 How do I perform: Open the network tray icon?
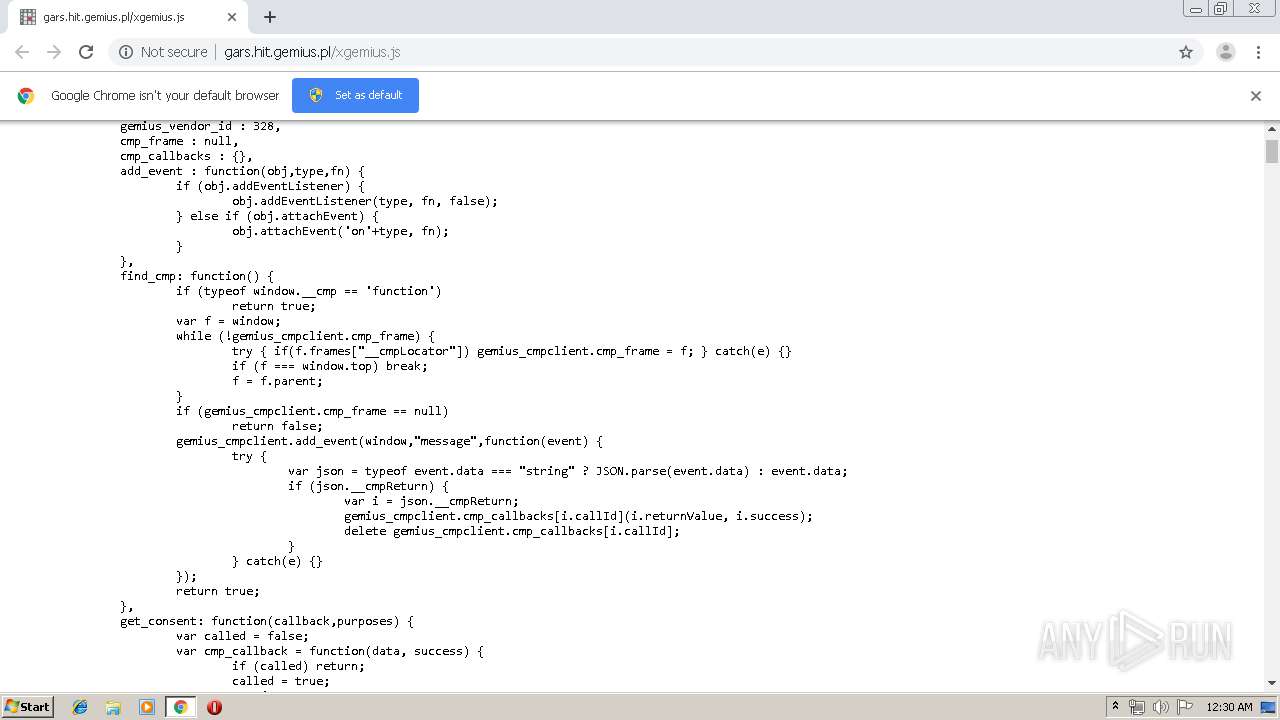pos(1137,707)
